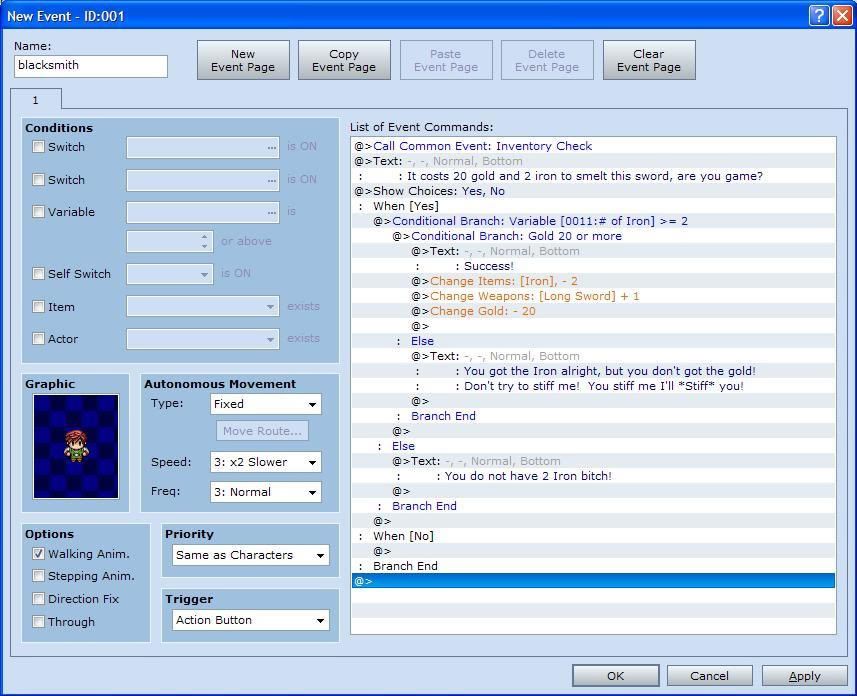857x696 pixels.
Task: Click the first Switch selector field
Action: pos(203,148)
